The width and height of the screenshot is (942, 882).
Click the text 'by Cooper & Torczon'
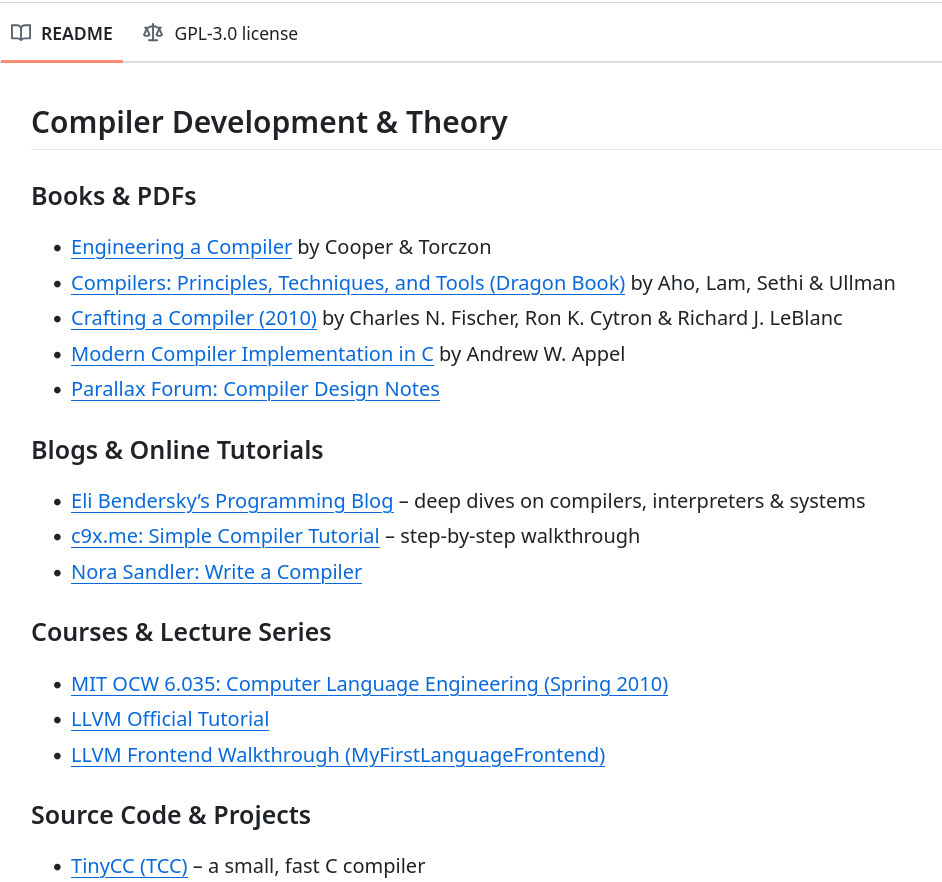[x=394, y=247]
